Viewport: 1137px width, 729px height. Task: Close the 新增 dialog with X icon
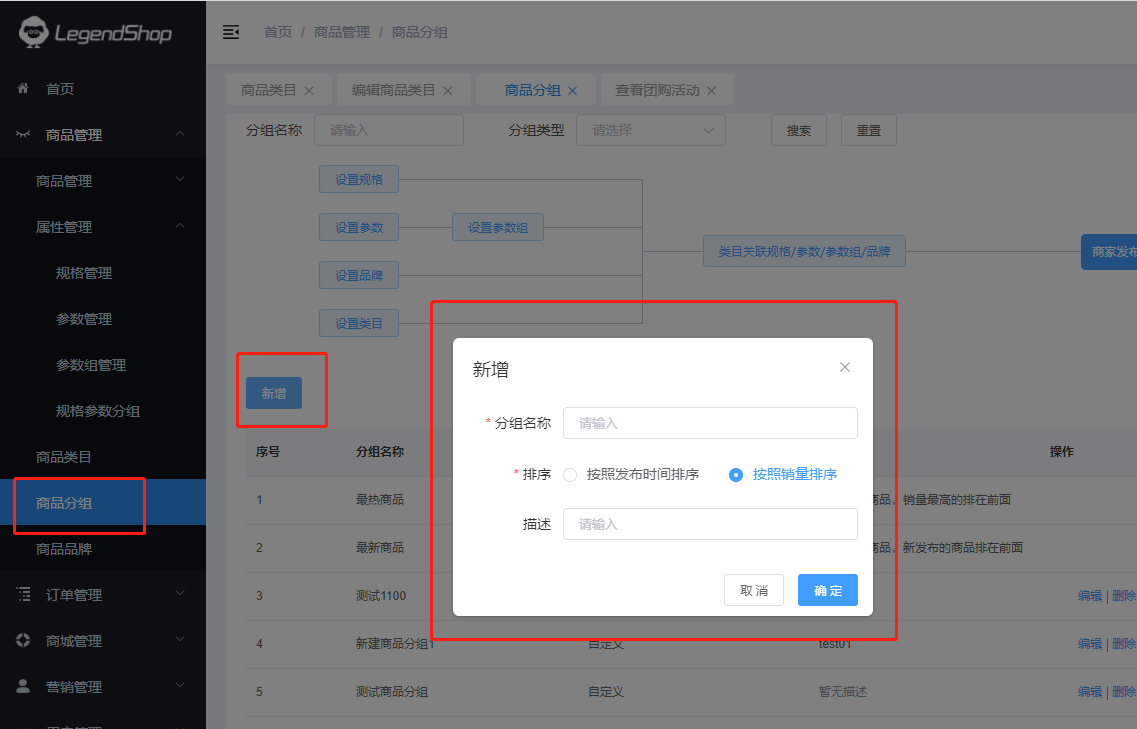pos(845,367)
